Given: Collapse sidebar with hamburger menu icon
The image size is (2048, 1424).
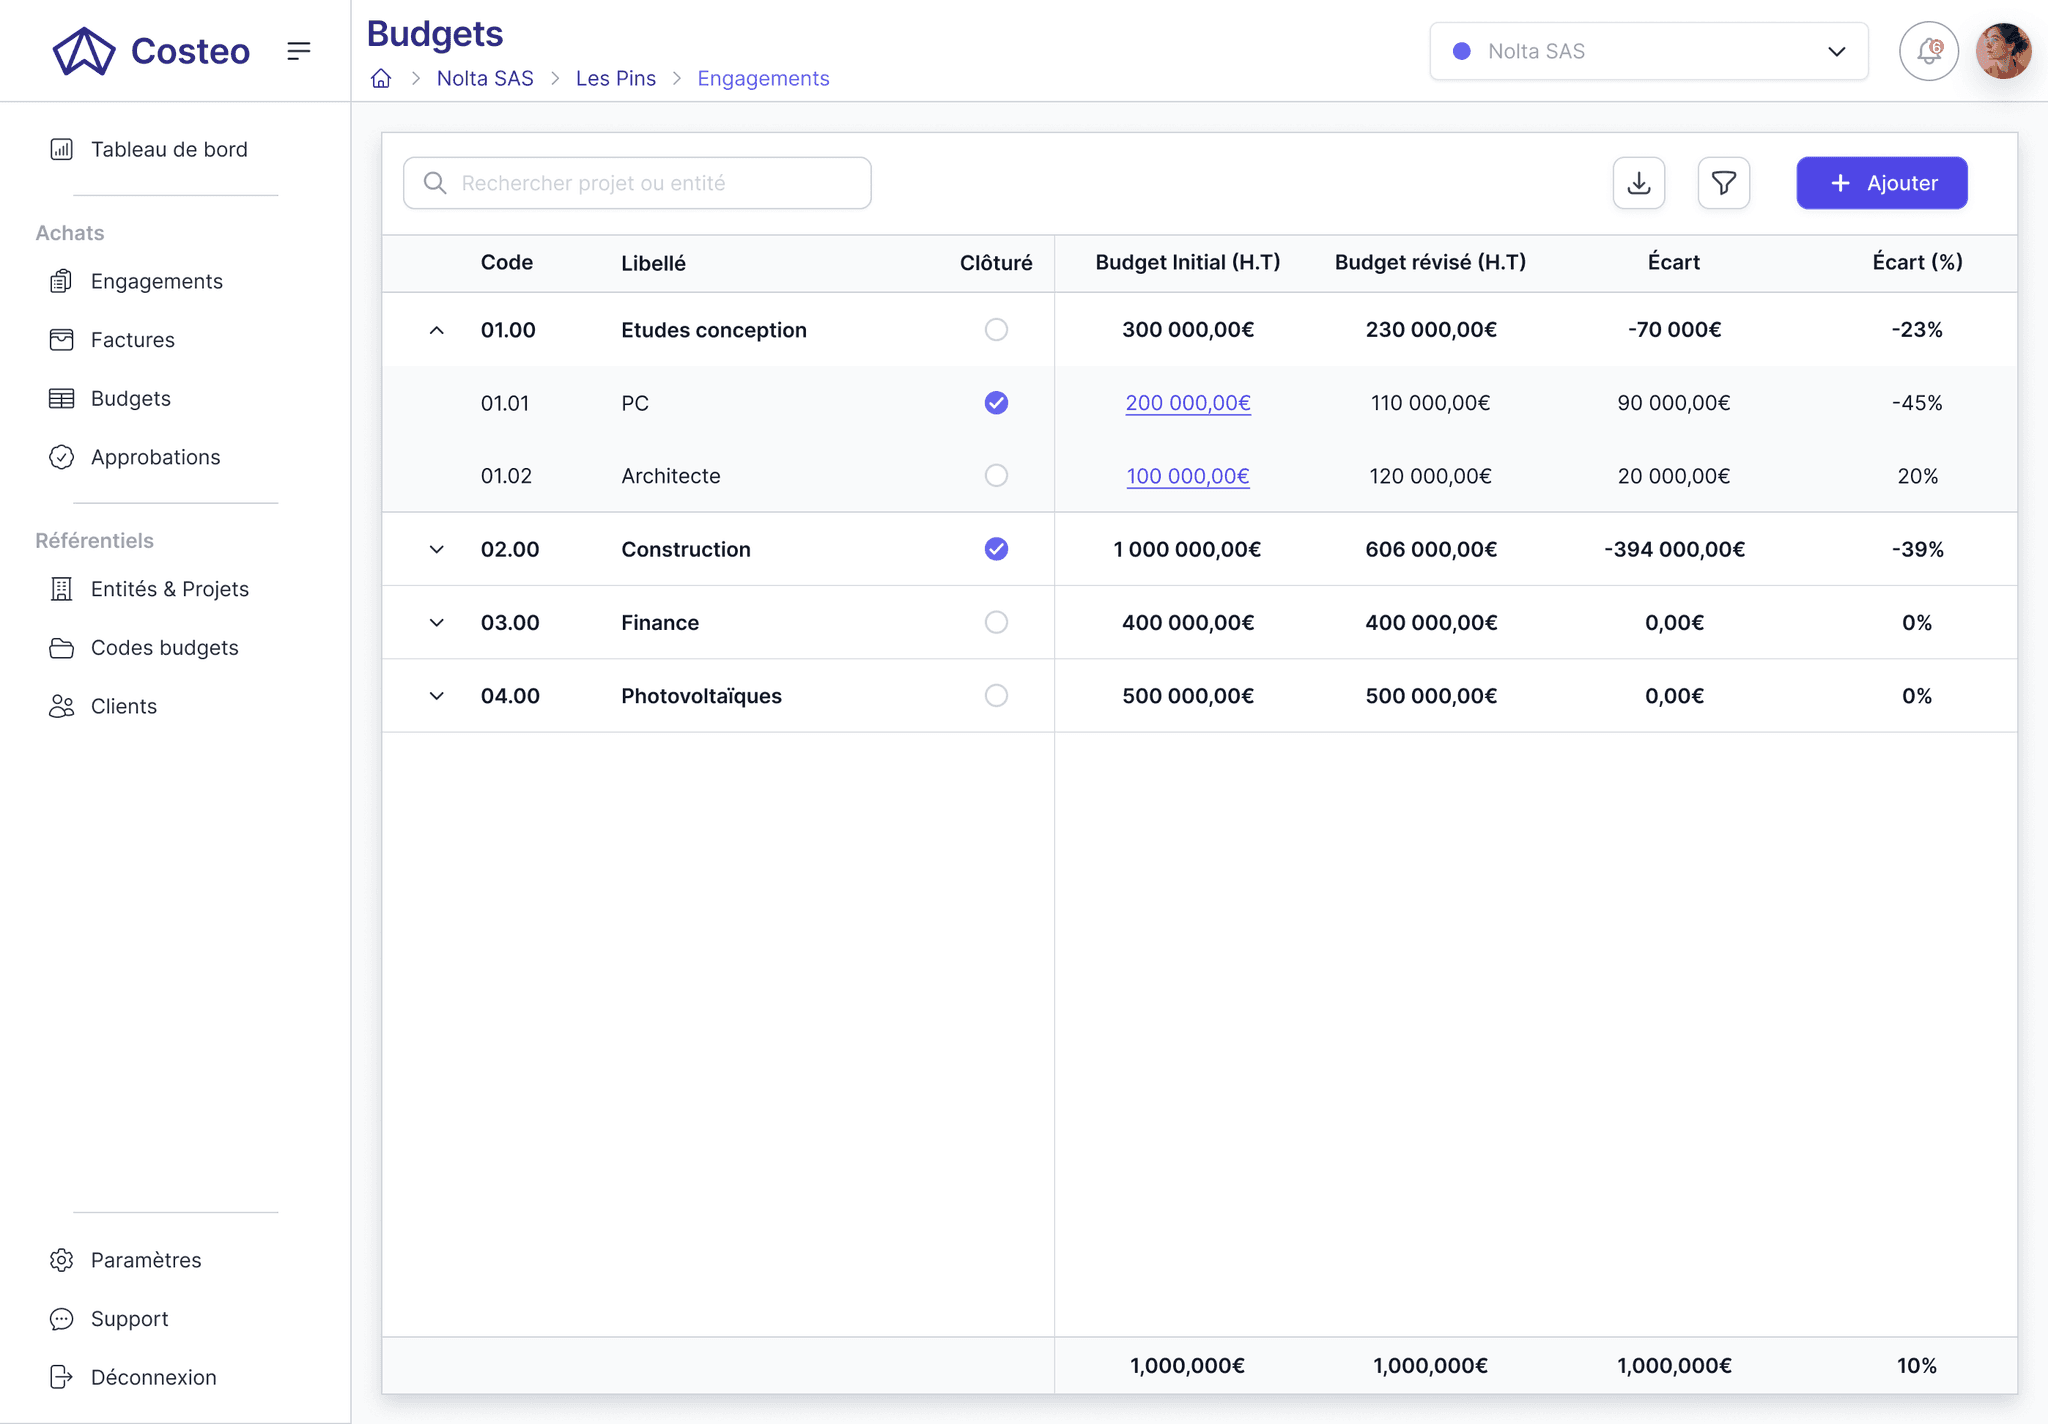Looking at the screenshot, I should pyautogui.click(x=298, y=51).
